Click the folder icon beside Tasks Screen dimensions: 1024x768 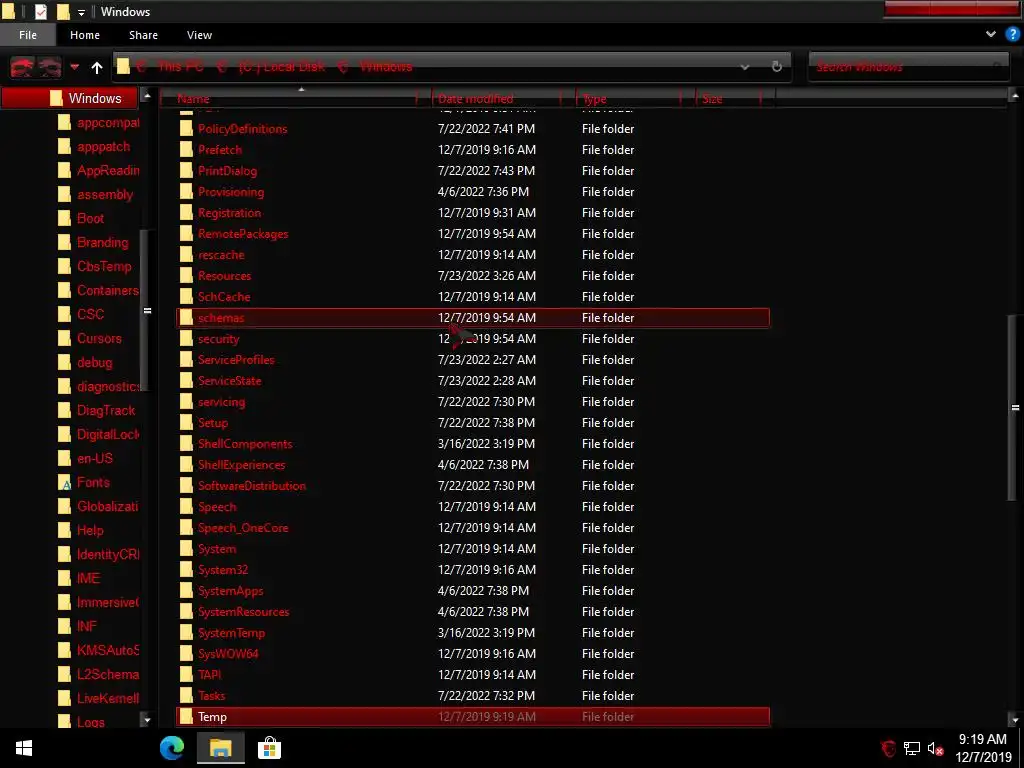(x=186, y=696)
